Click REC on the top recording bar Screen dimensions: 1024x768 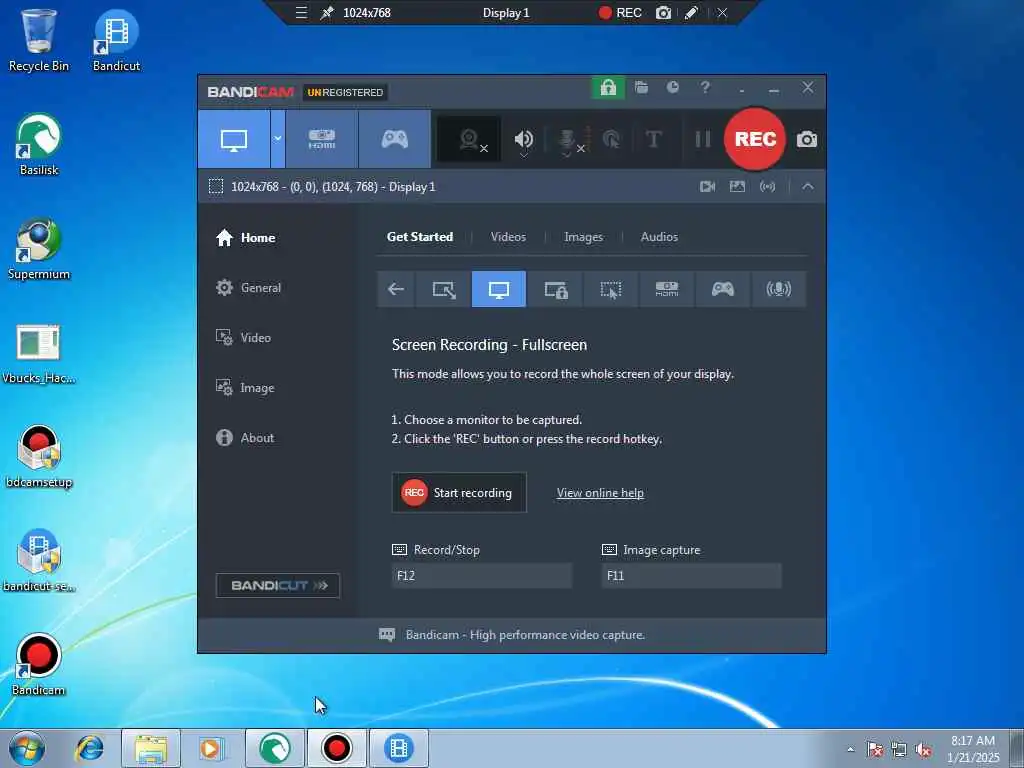click(620, 12)
